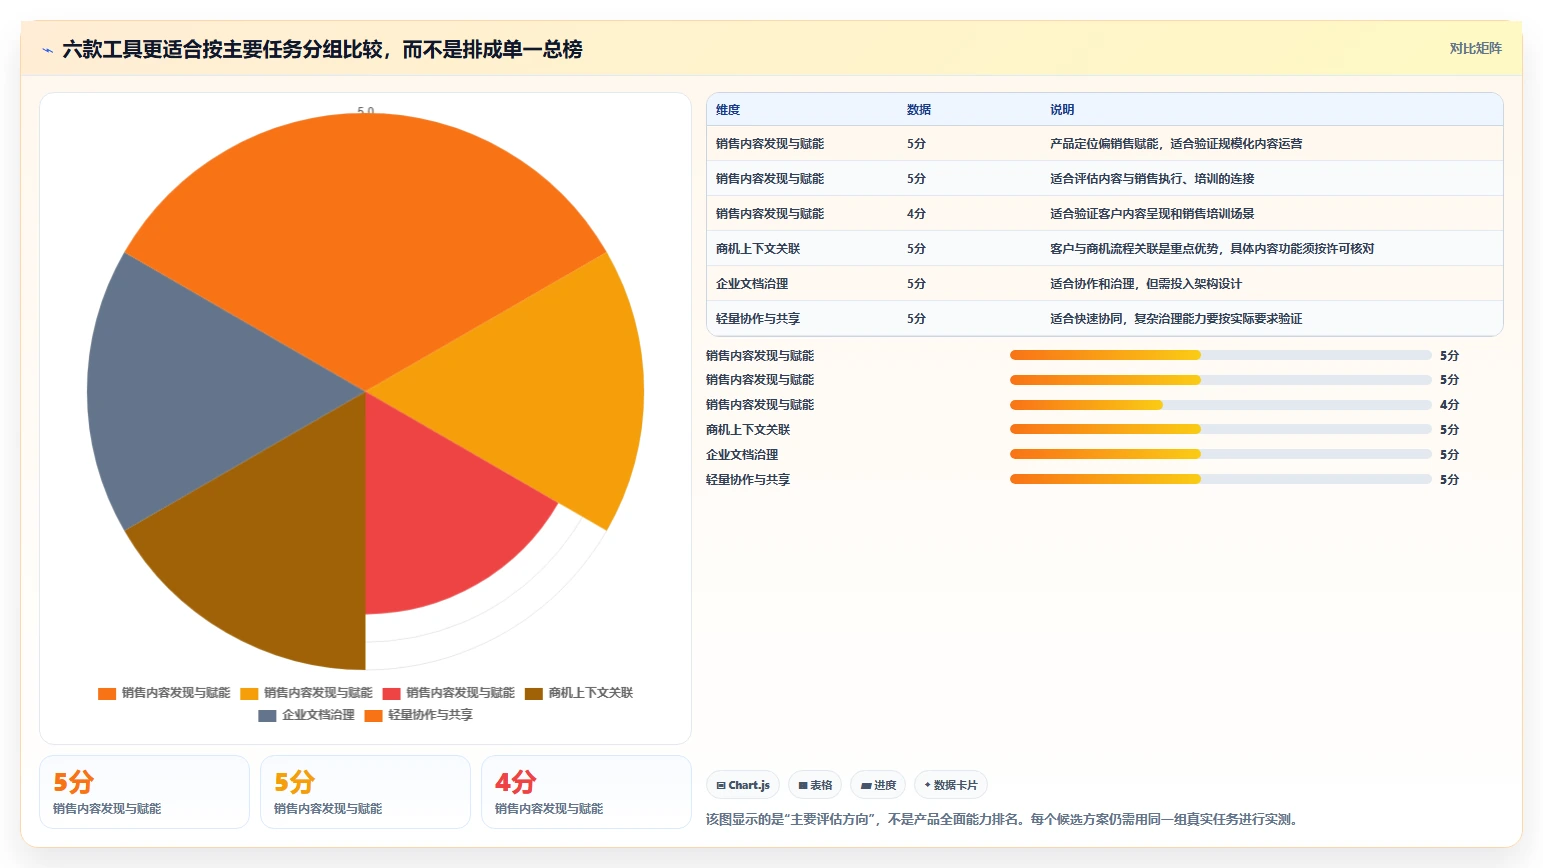Click the 企业文档治理 progress label
The height and width of the screenshot is (868, 1543).
[x=742, y=455]
